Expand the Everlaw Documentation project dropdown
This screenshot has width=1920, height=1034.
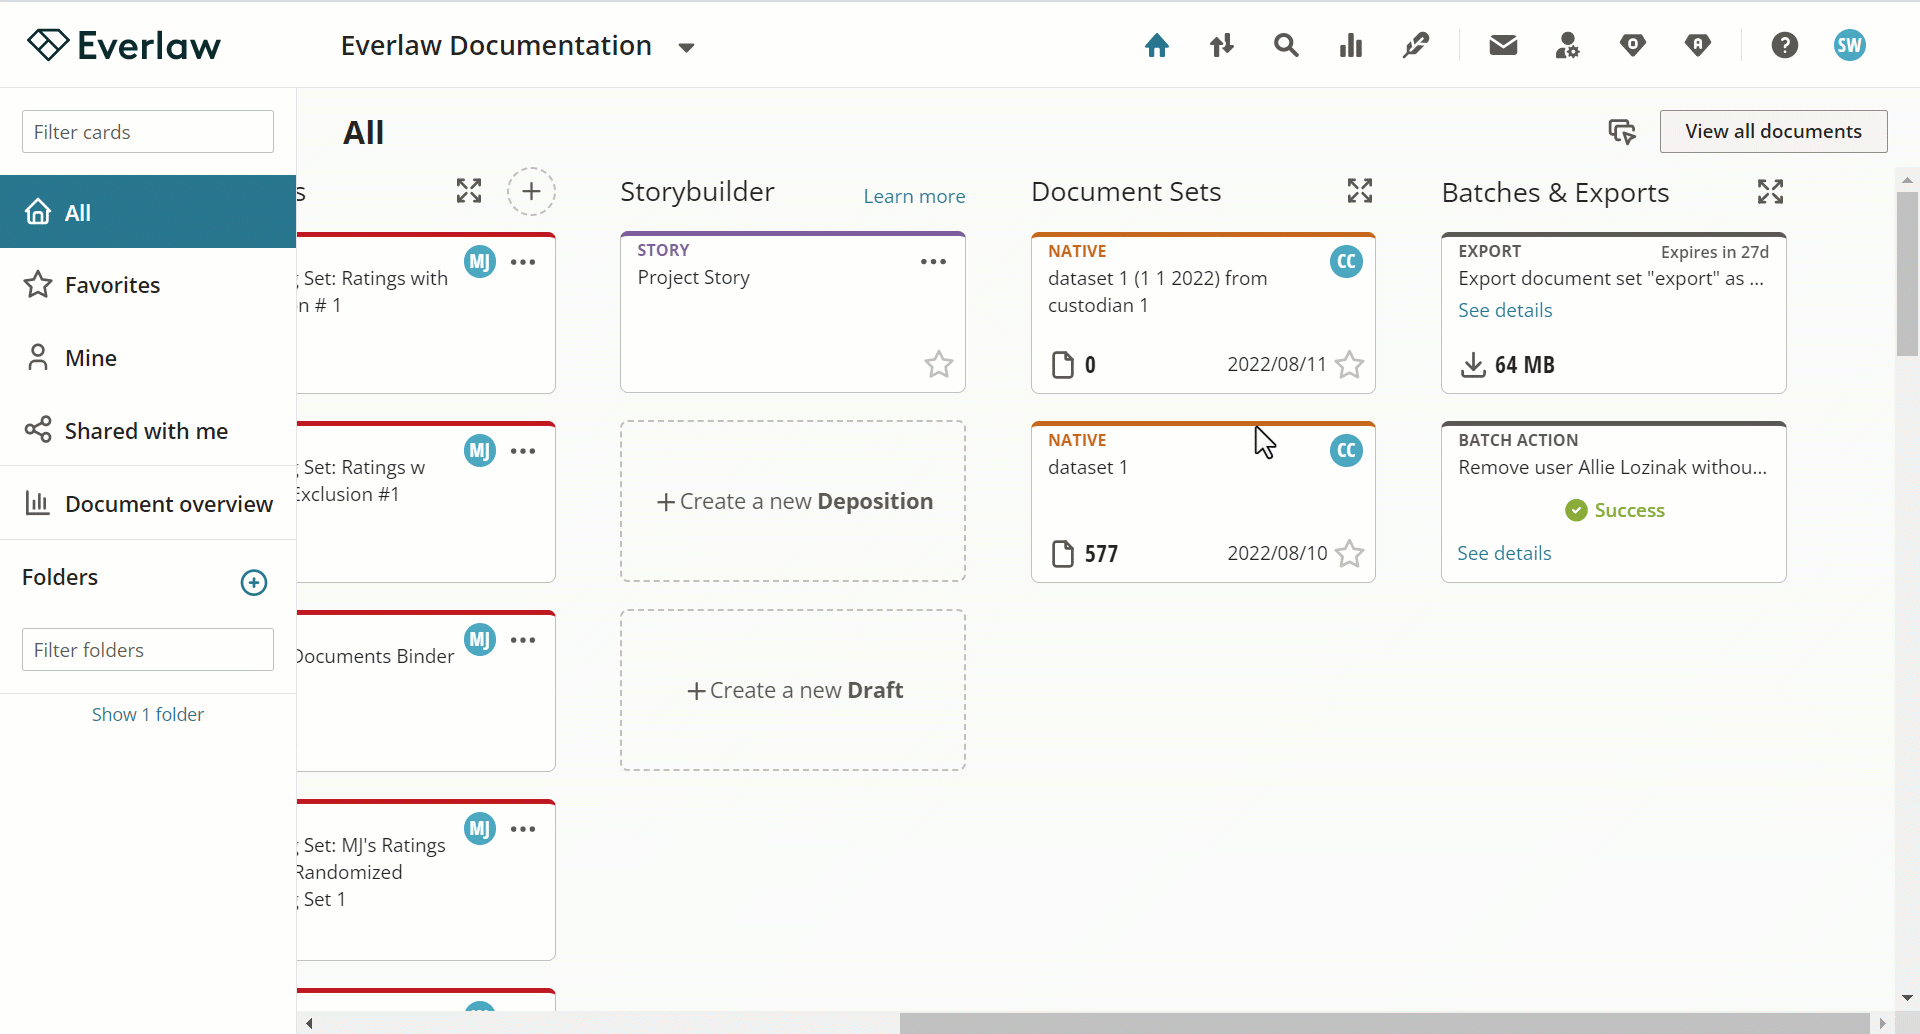click(x=686, y=47)
